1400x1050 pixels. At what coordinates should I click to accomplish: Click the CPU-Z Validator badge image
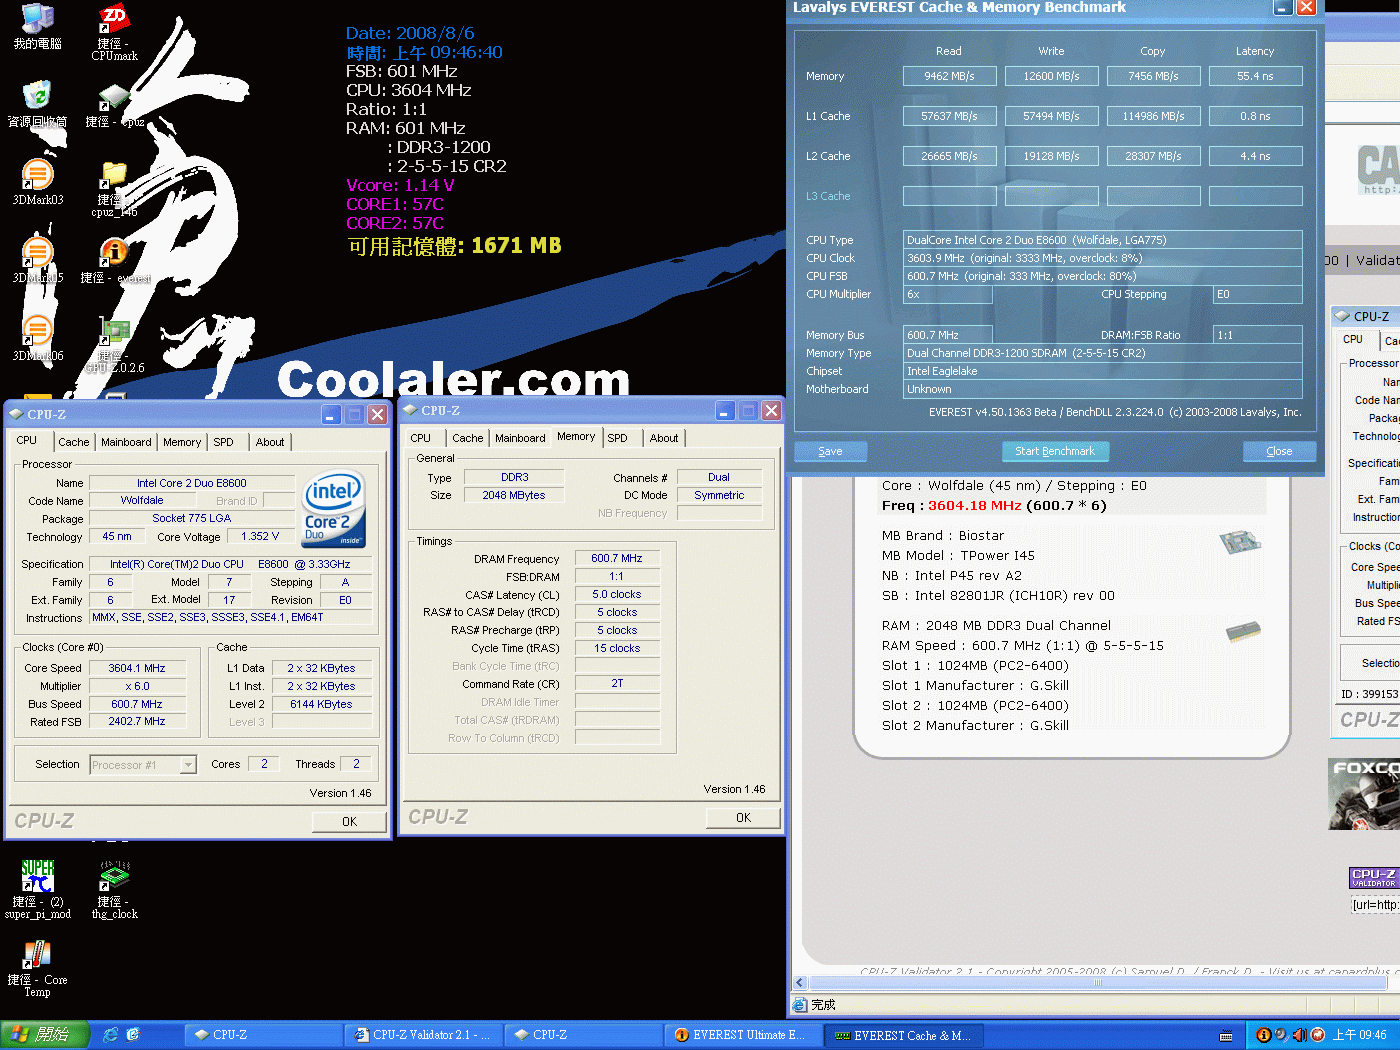pyautogui.click(x=1374, y=878)
